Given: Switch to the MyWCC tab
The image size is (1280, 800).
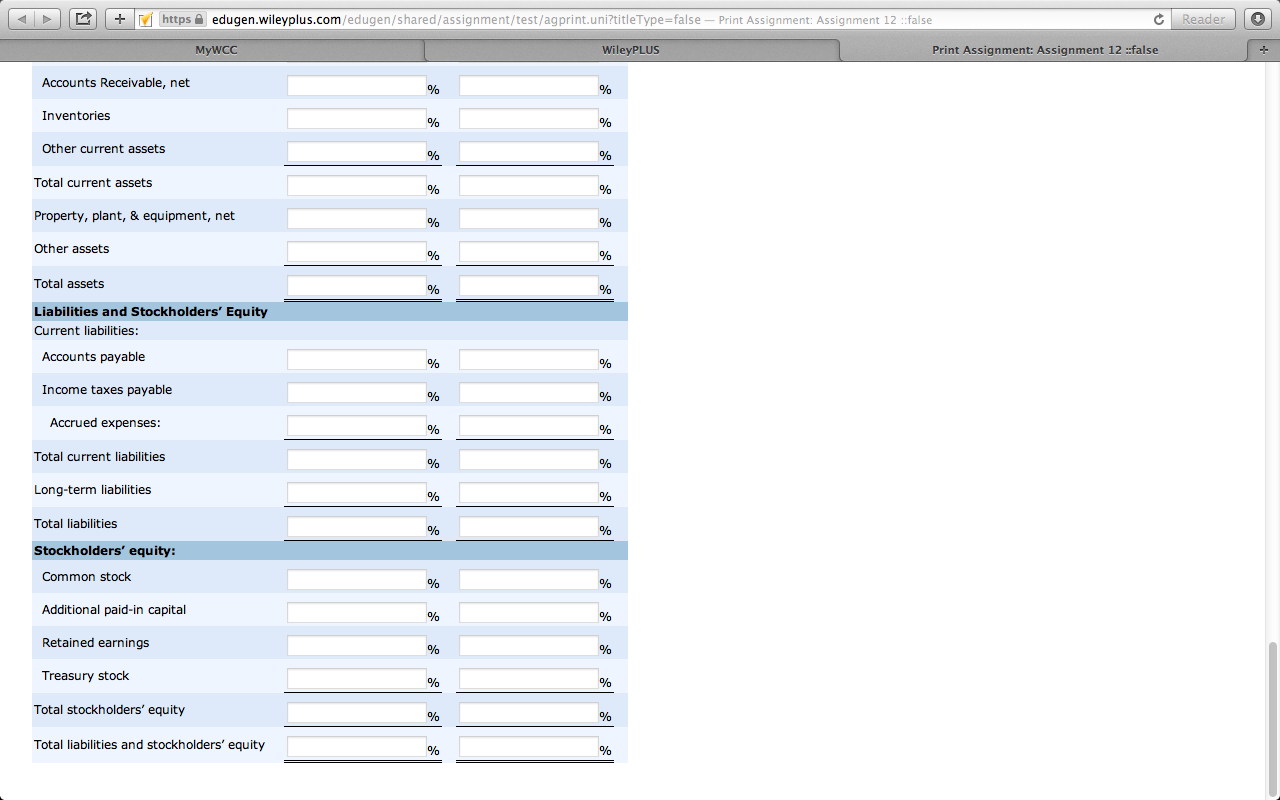Looking at the screenshot, I should point(216,50).
